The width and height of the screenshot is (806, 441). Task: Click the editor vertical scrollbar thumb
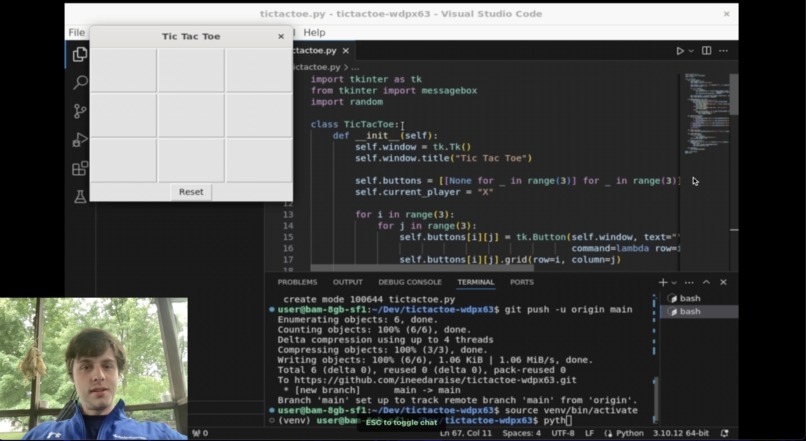tap(734, 95)
